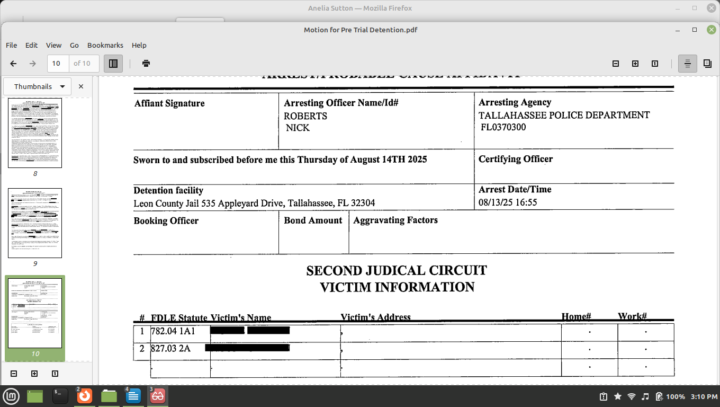Image resolution: width=720 pixels, height=407 pixels.
Task: Zoom in the document in top toolbar
Action: 635,63
